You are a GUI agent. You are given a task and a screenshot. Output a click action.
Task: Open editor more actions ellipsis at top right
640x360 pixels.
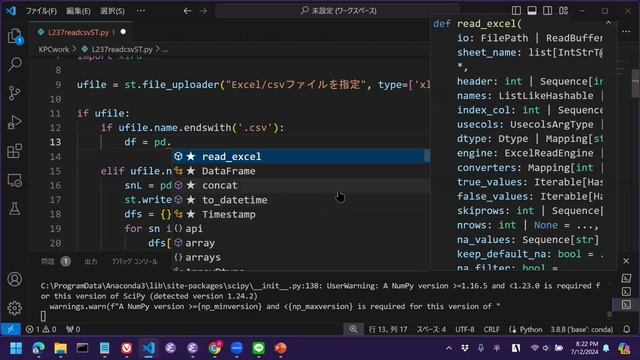626,31
